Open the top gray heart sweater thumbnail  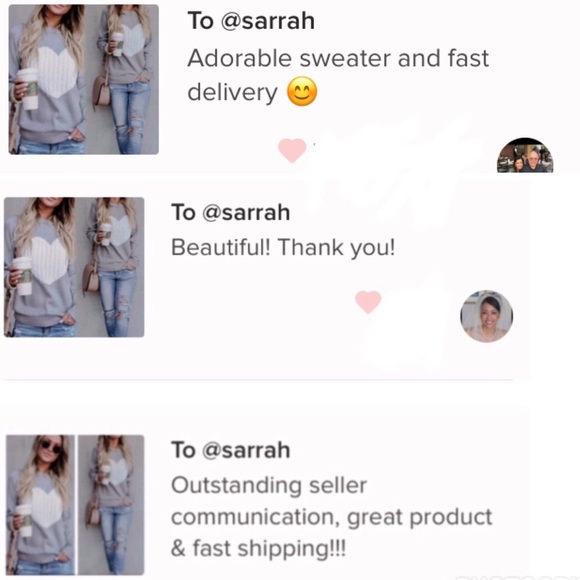click(84, 79)
